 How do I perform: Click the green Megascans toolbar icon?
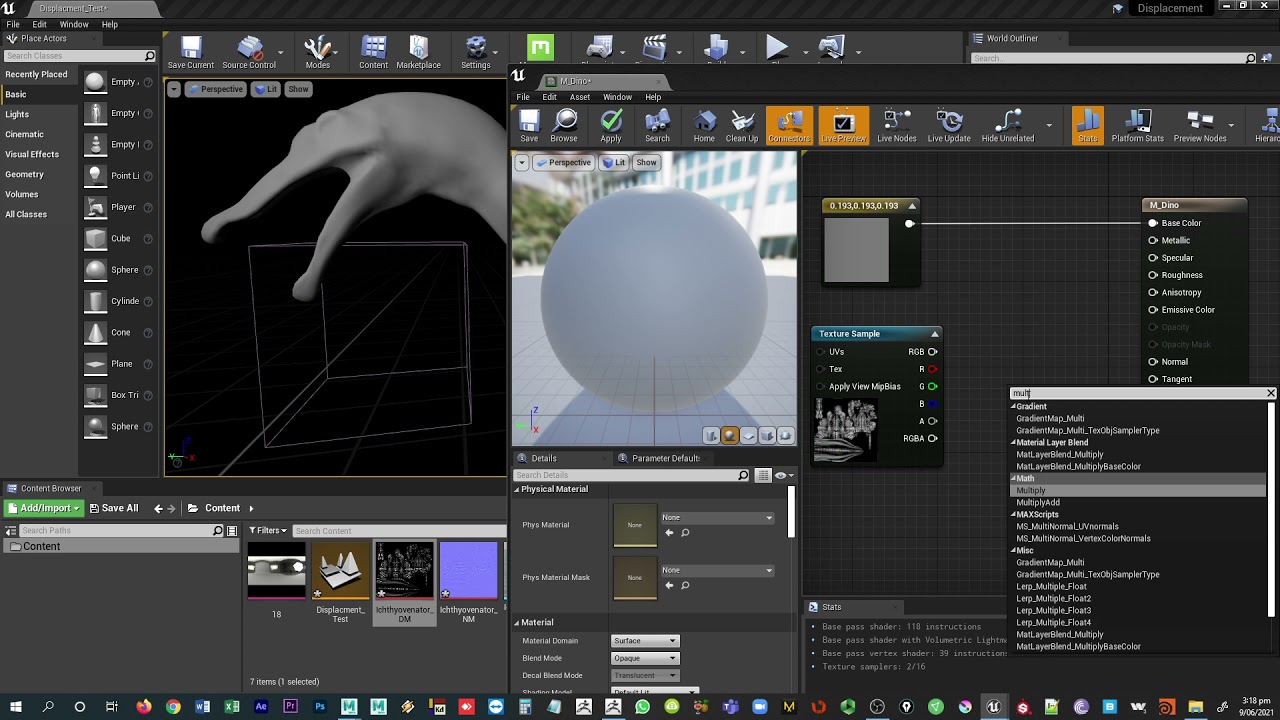540,48
